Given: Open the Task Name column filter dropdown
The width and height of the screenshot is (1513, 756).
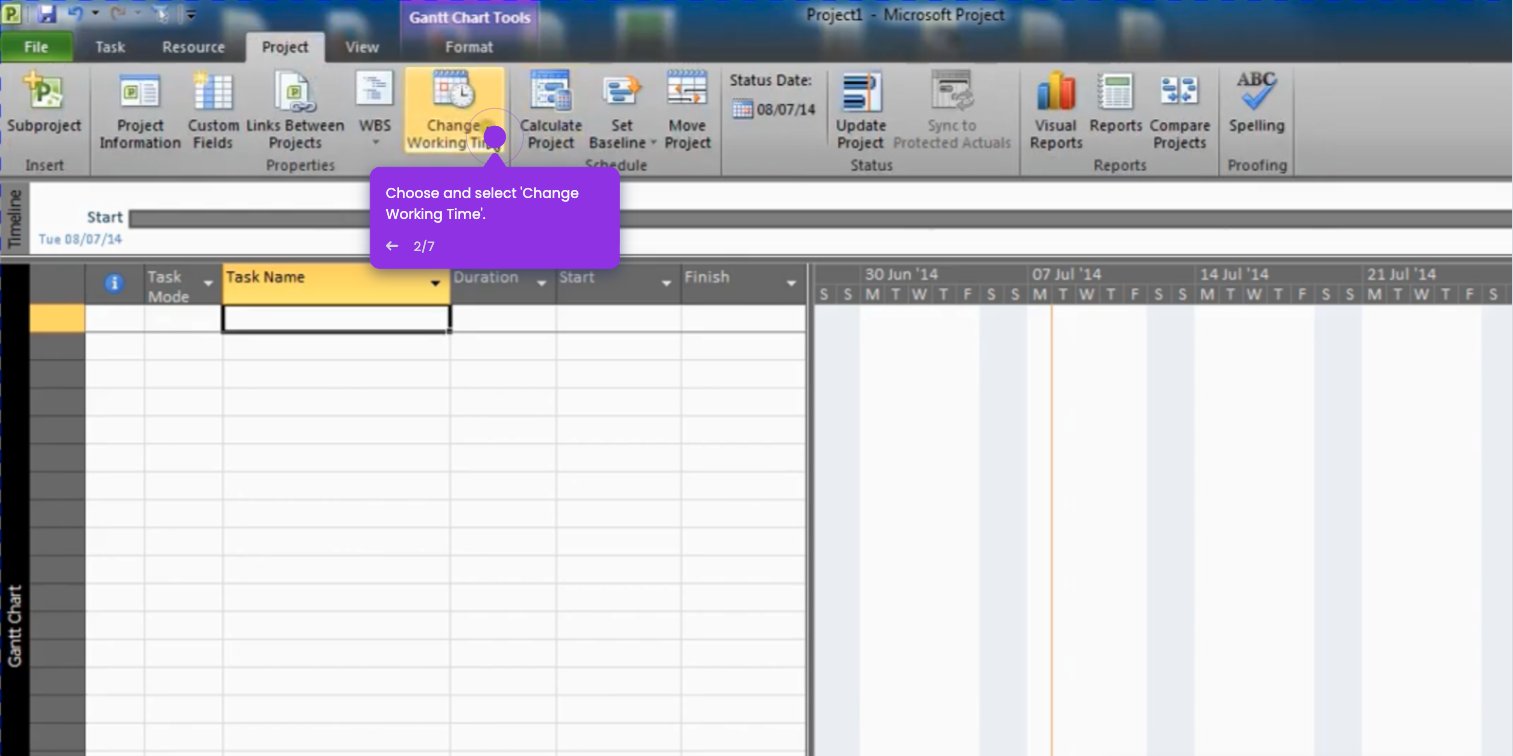Looking at the screenshot, I should [435, 284].
